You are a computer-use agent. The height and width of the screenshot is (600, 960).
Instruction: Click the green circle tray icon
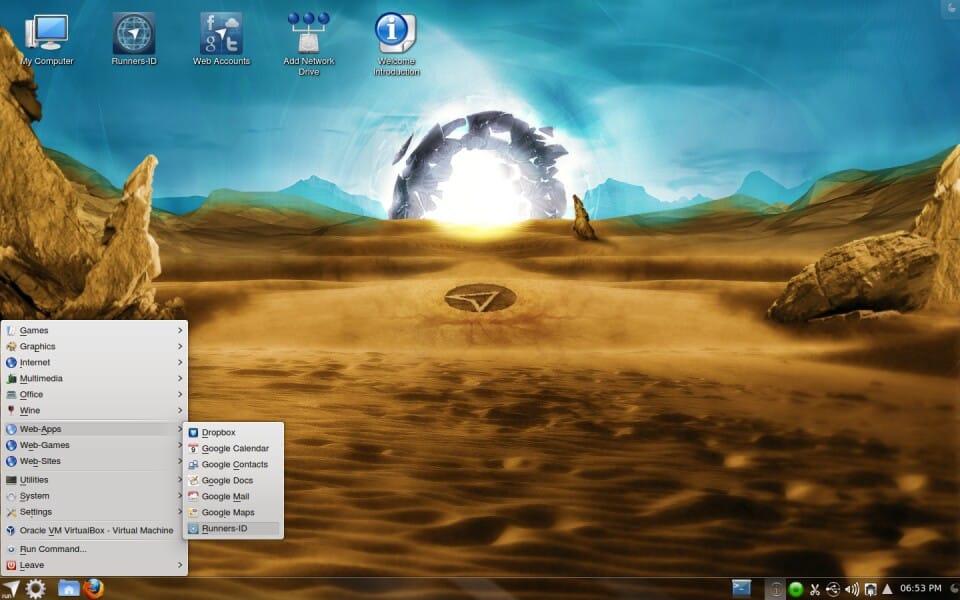coord(795,590)
